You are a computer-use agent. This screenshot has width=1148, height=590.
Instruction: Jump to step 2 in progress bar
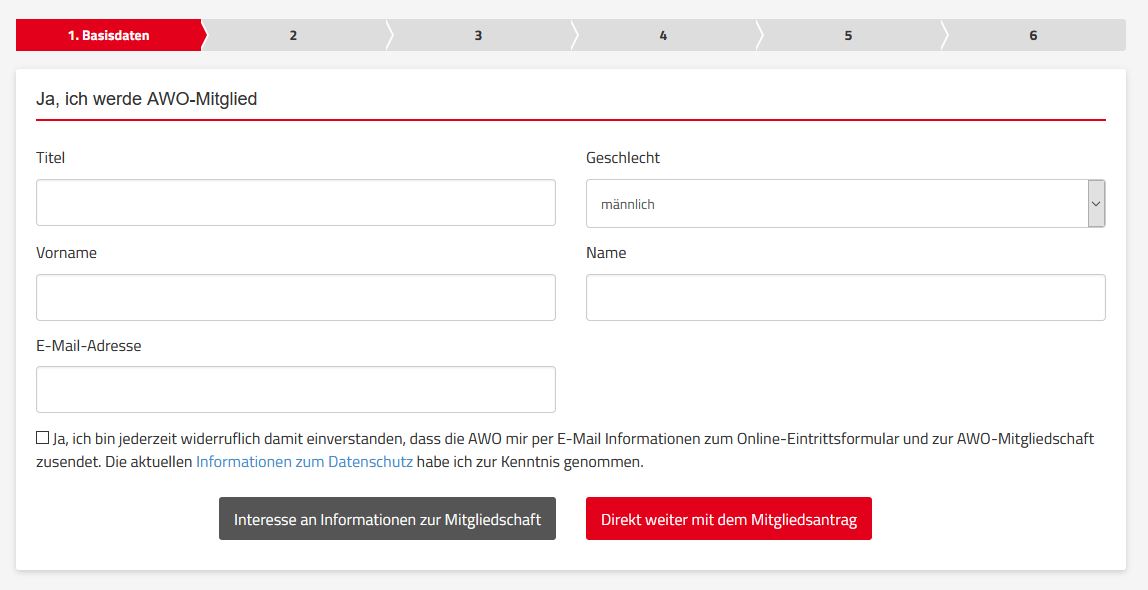click(x=293, y=35)
